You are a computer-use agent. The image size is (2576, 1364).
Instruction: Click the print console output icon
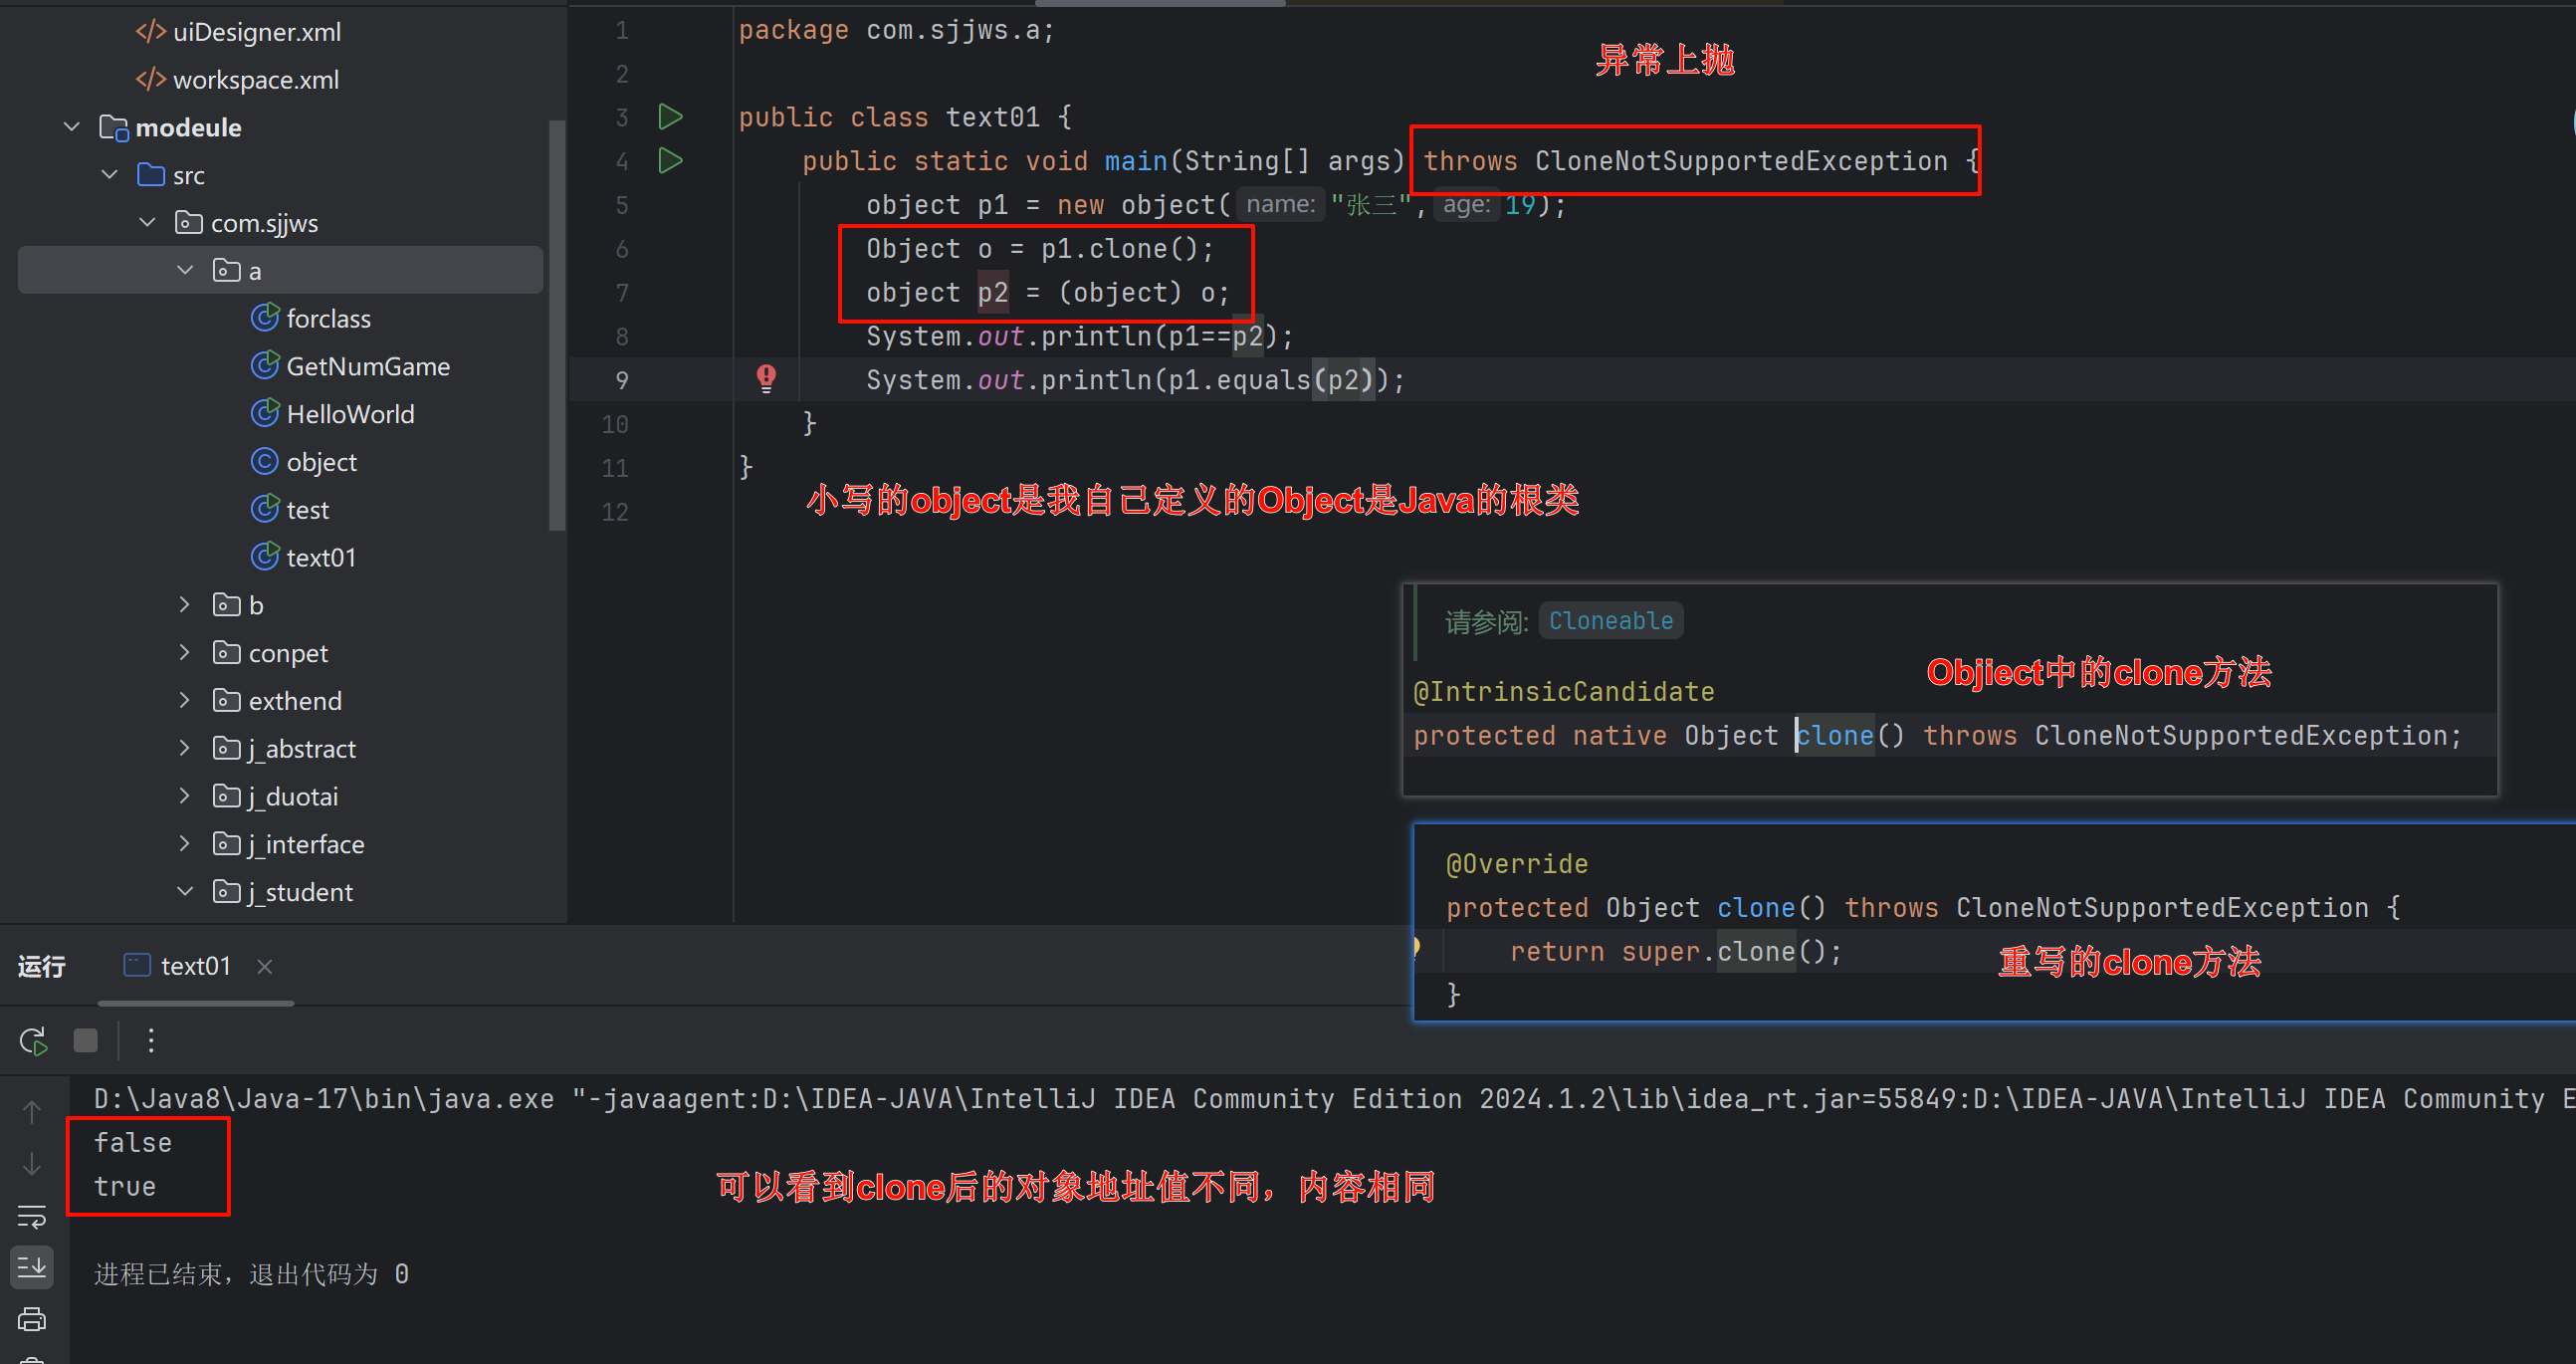(x=32, y=1319)
